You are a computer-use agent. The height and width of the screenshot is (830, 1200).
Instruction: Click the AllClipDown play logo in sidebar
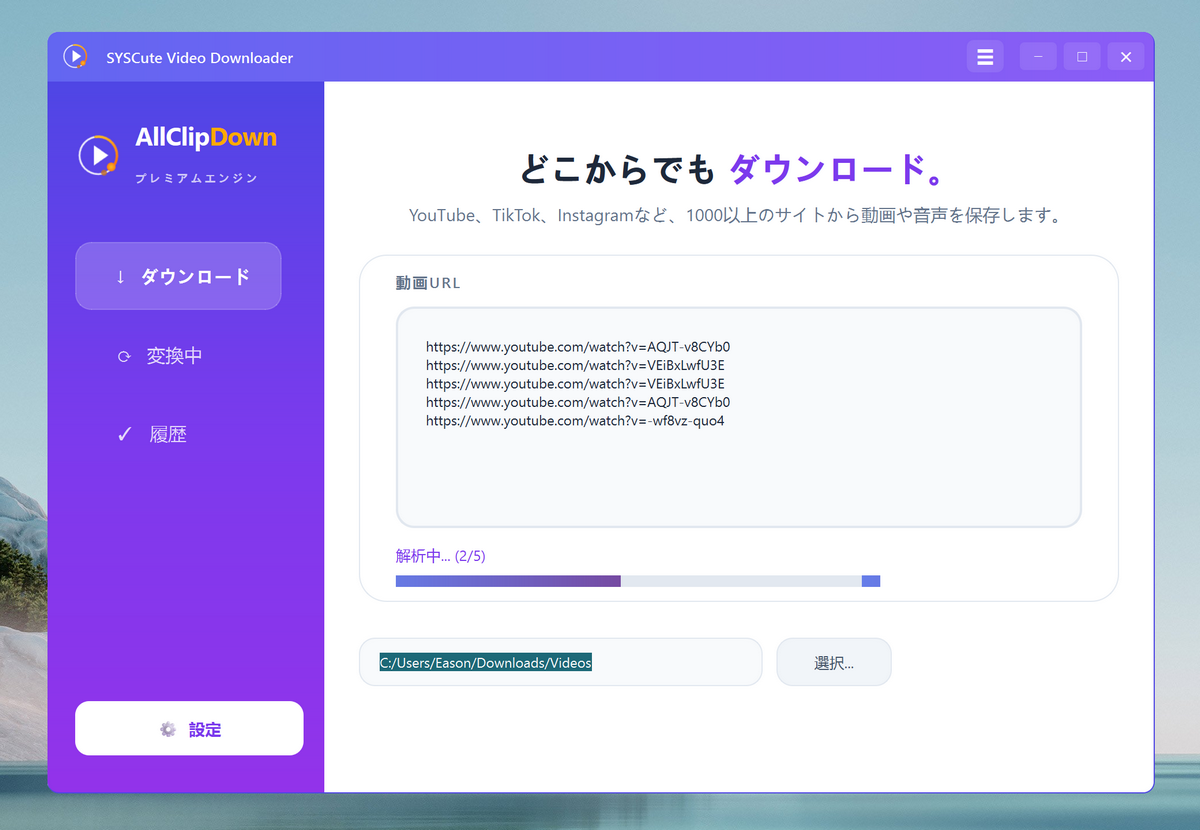click(x=98, y=155)
